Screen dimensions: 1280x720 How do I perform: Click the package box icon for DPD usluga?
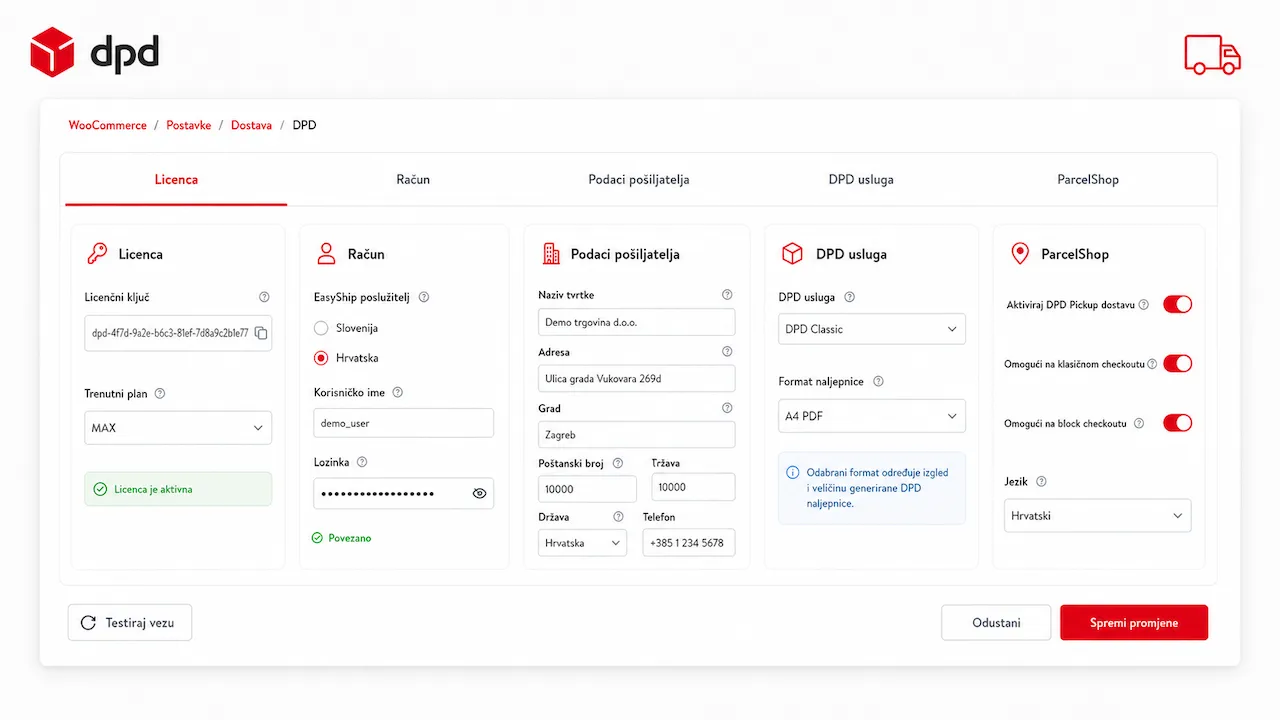point(792,254)
